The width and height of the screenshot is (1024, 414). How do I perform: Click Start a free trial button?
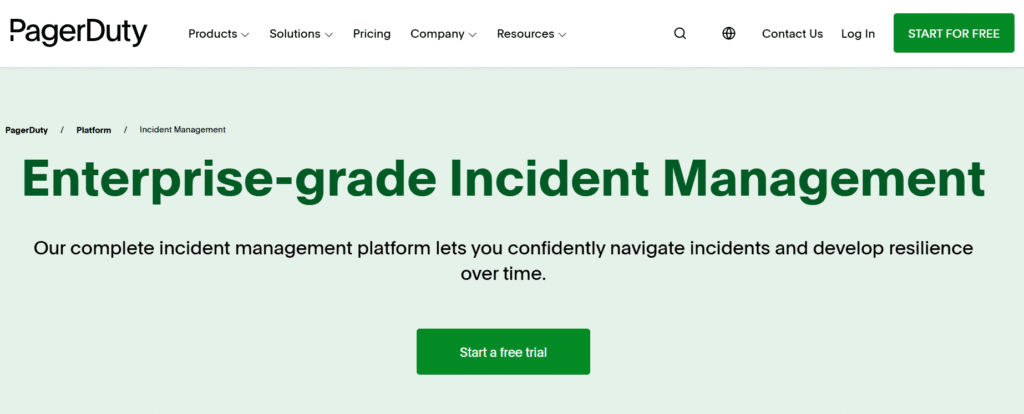(x=503, y=352)
